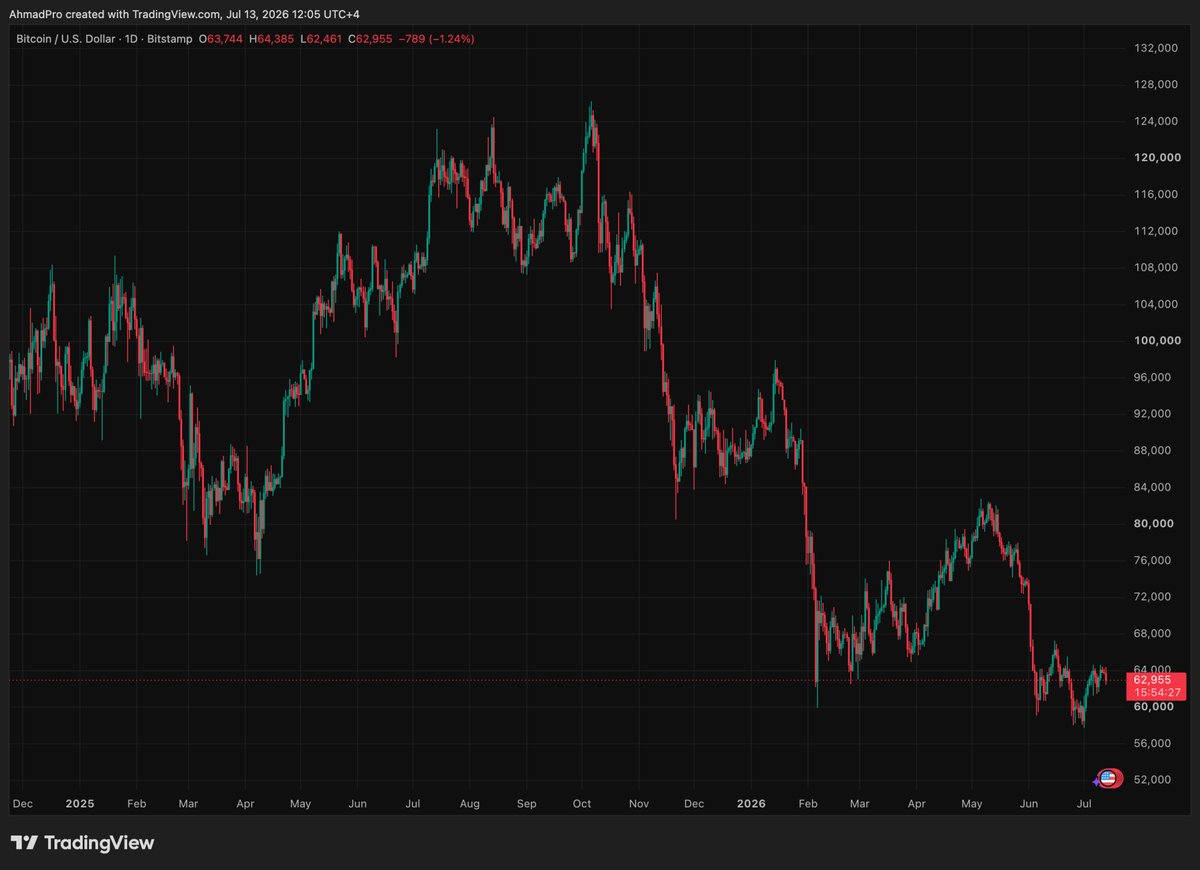
Task: Click the −789 (−1.24%) change value
Action: [436, 39]
